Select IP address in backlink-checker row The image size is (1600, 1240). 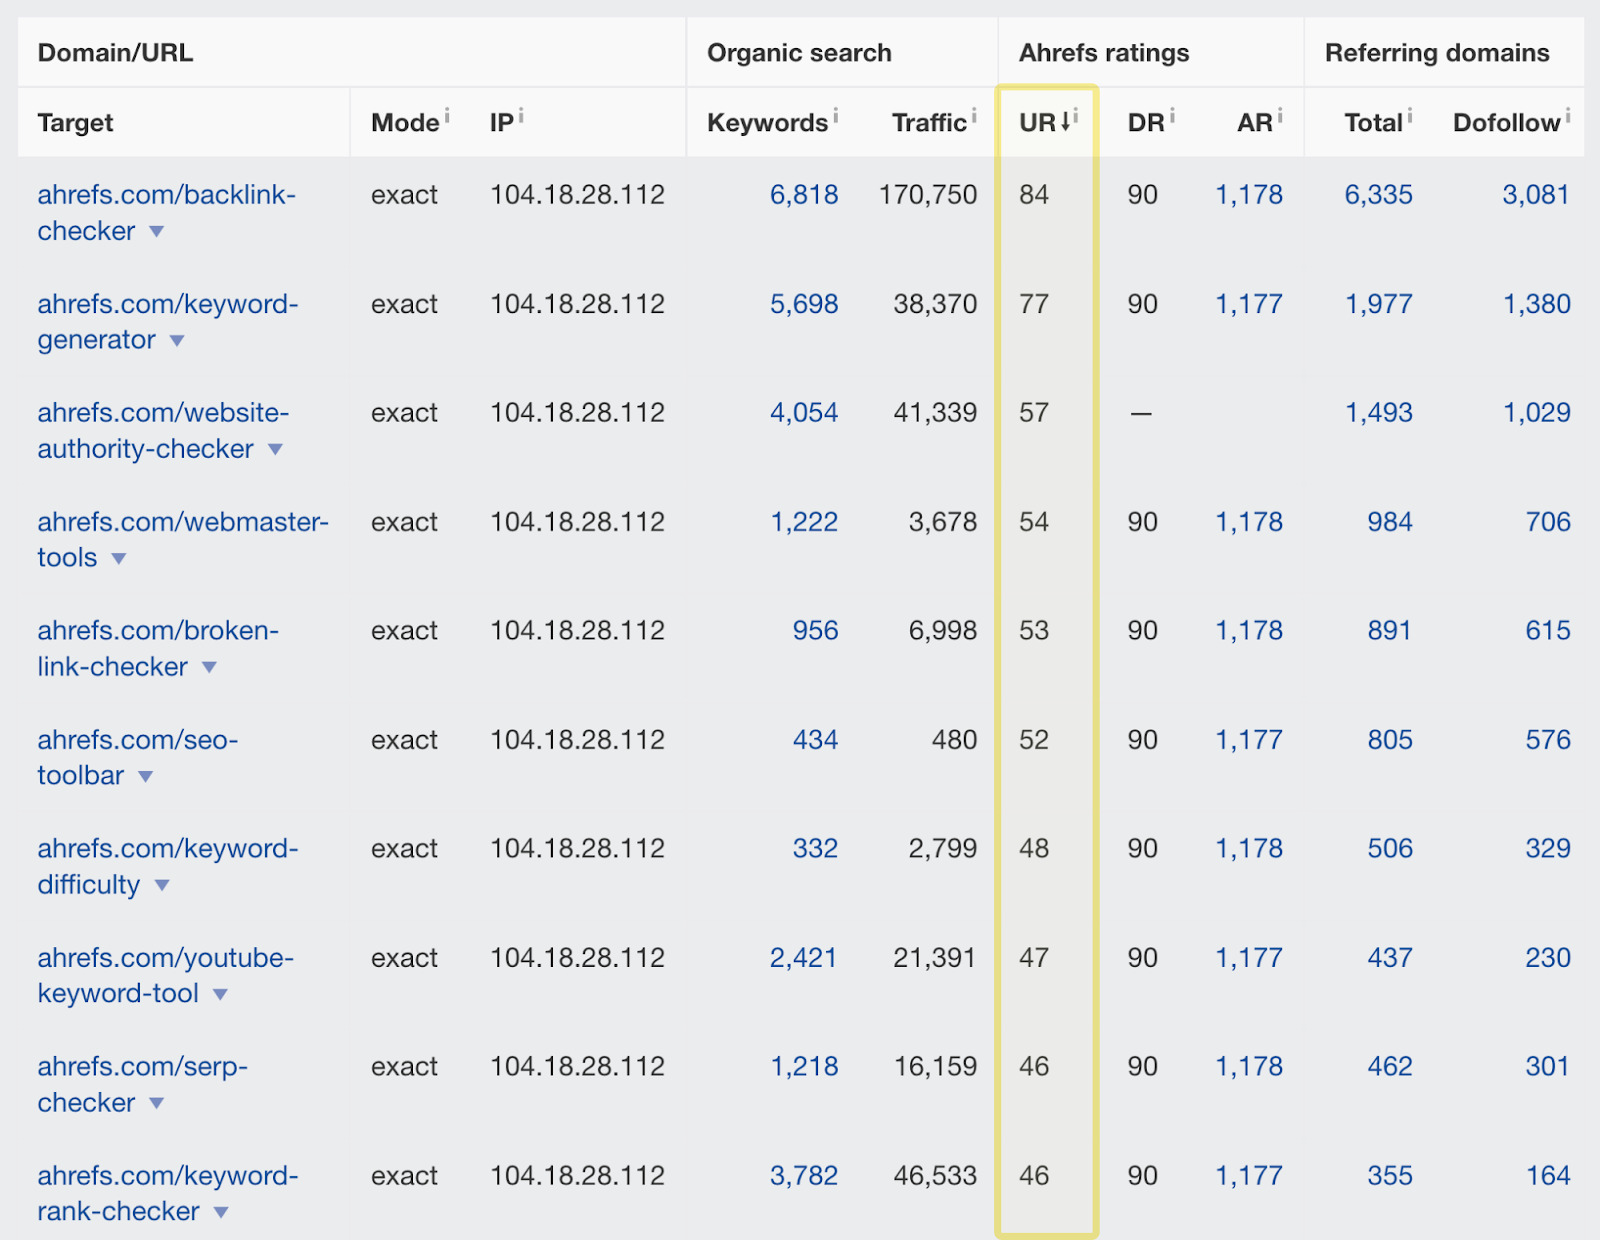tap(577, 195)
